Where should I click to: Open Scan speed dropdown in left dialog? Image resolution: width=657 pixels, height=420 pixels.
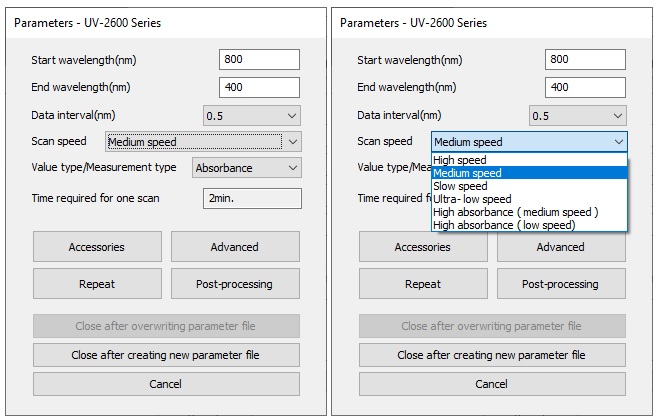pos(203,142)
